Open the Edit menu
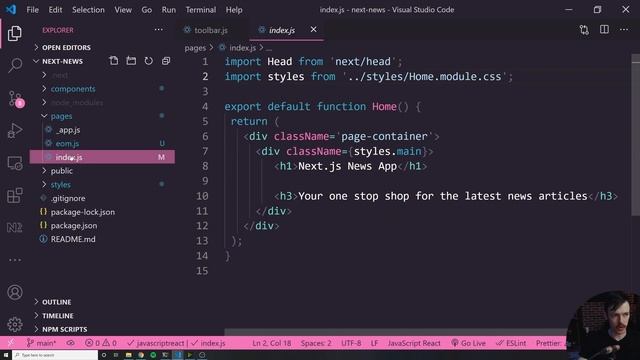 [x=55, y=9]
